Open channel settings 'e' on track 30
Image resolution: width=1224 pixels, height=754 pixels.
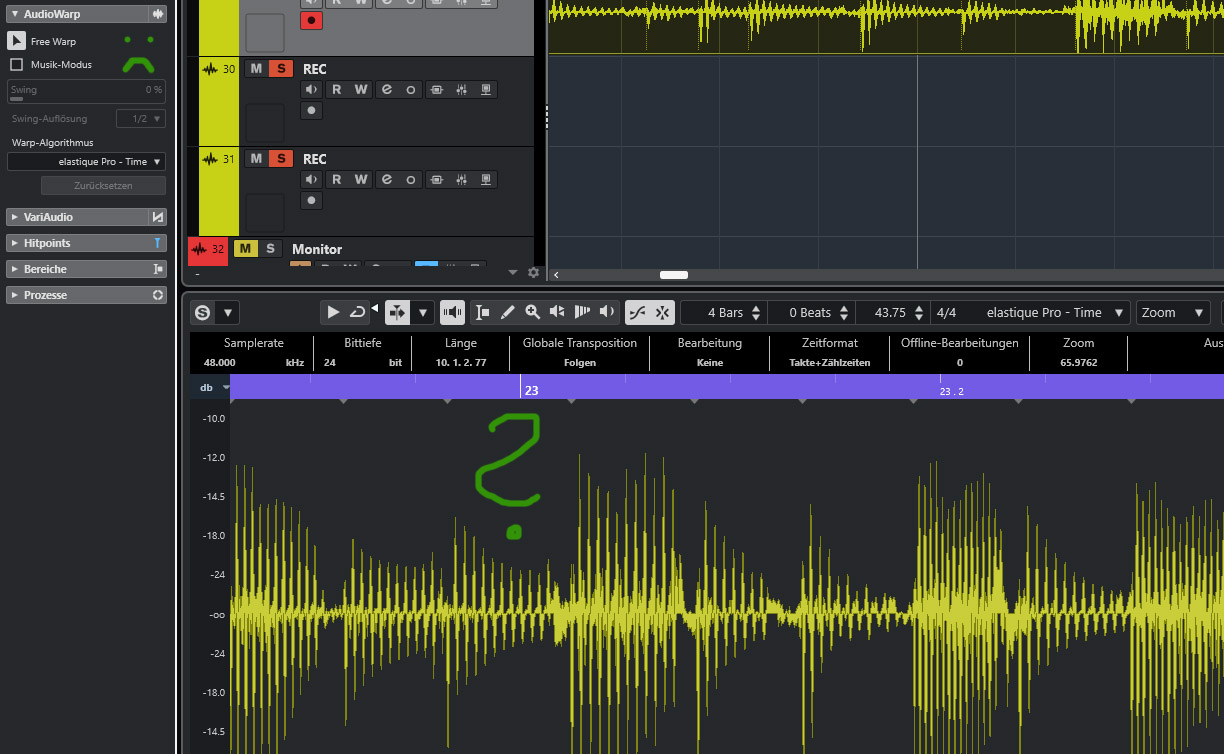[x=386, y=90]
